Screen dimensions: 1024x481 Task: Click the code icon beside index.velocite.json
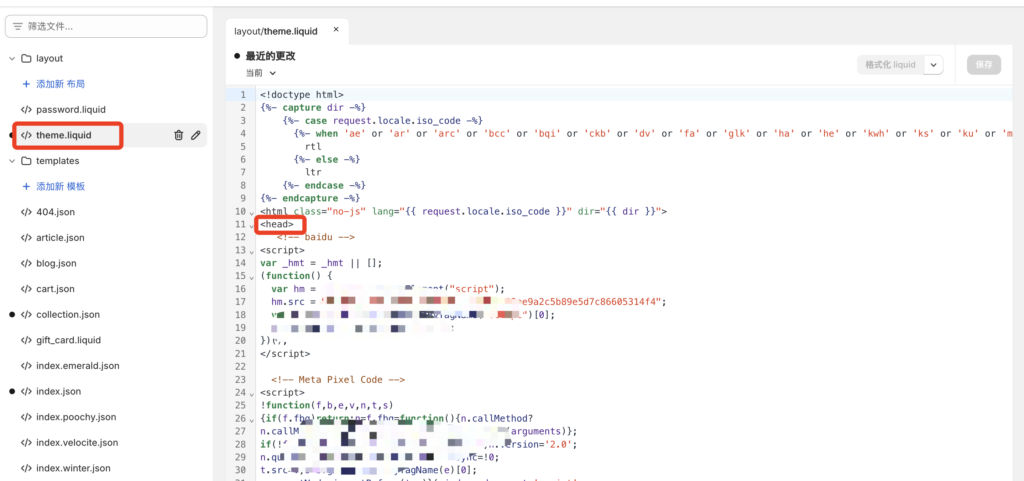25,442
